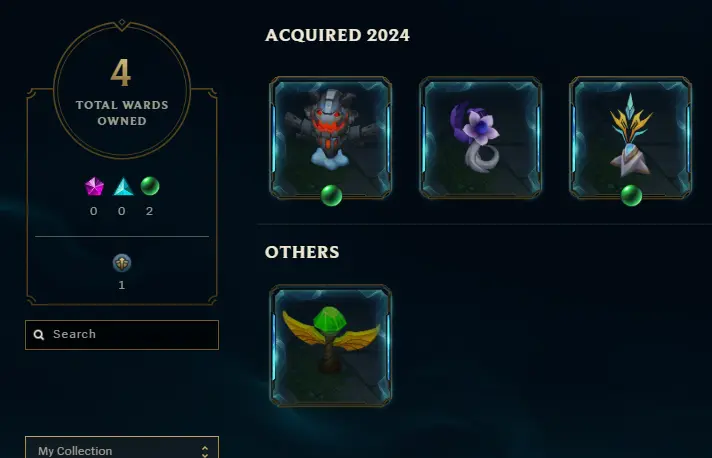712x458 pixels.
Task: Click the round gold emblem icon above 1
Action: (122, 263)
